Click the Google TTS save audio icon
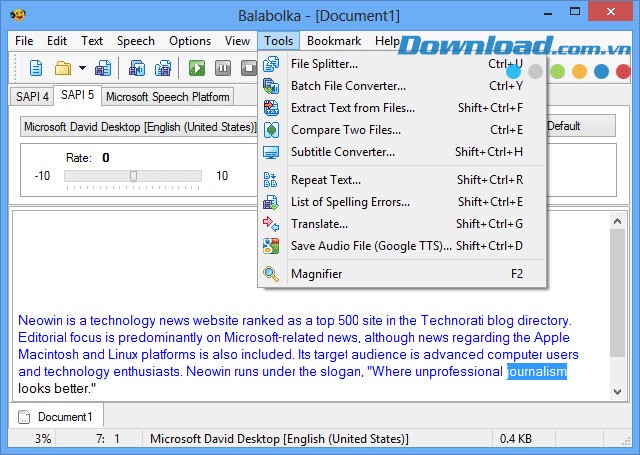Screen dimensions: 640x455 coord(271,246)
